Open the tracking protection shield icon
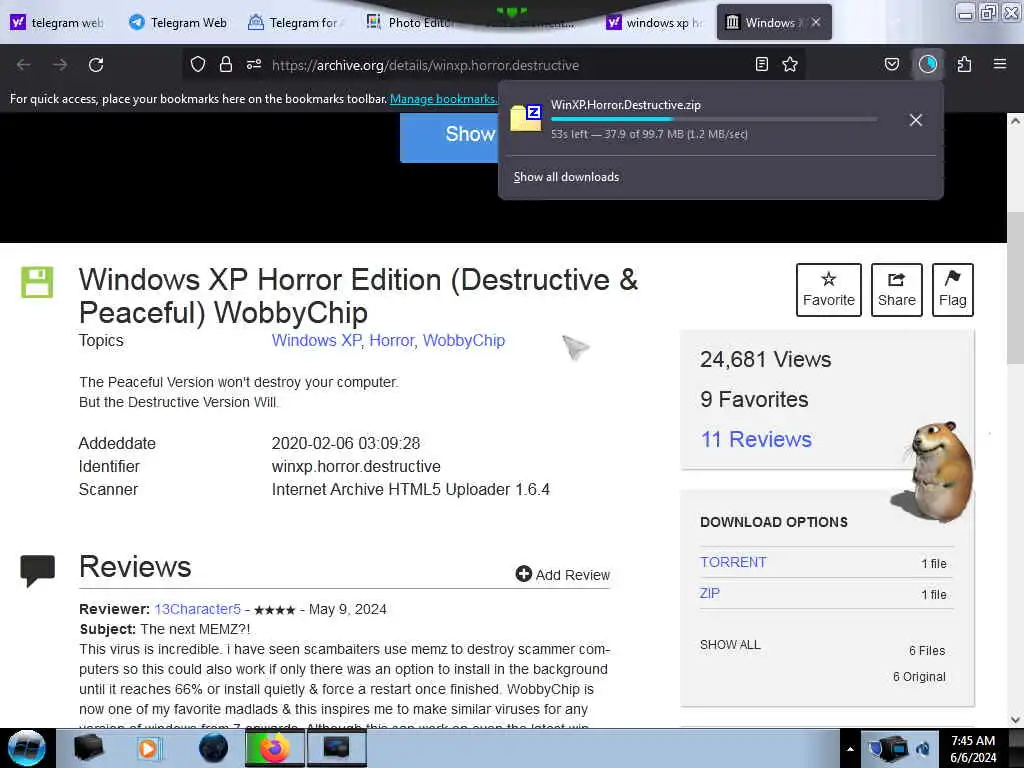The height and width of the screenshot is (768, 1024). click(x=198, y=65)
